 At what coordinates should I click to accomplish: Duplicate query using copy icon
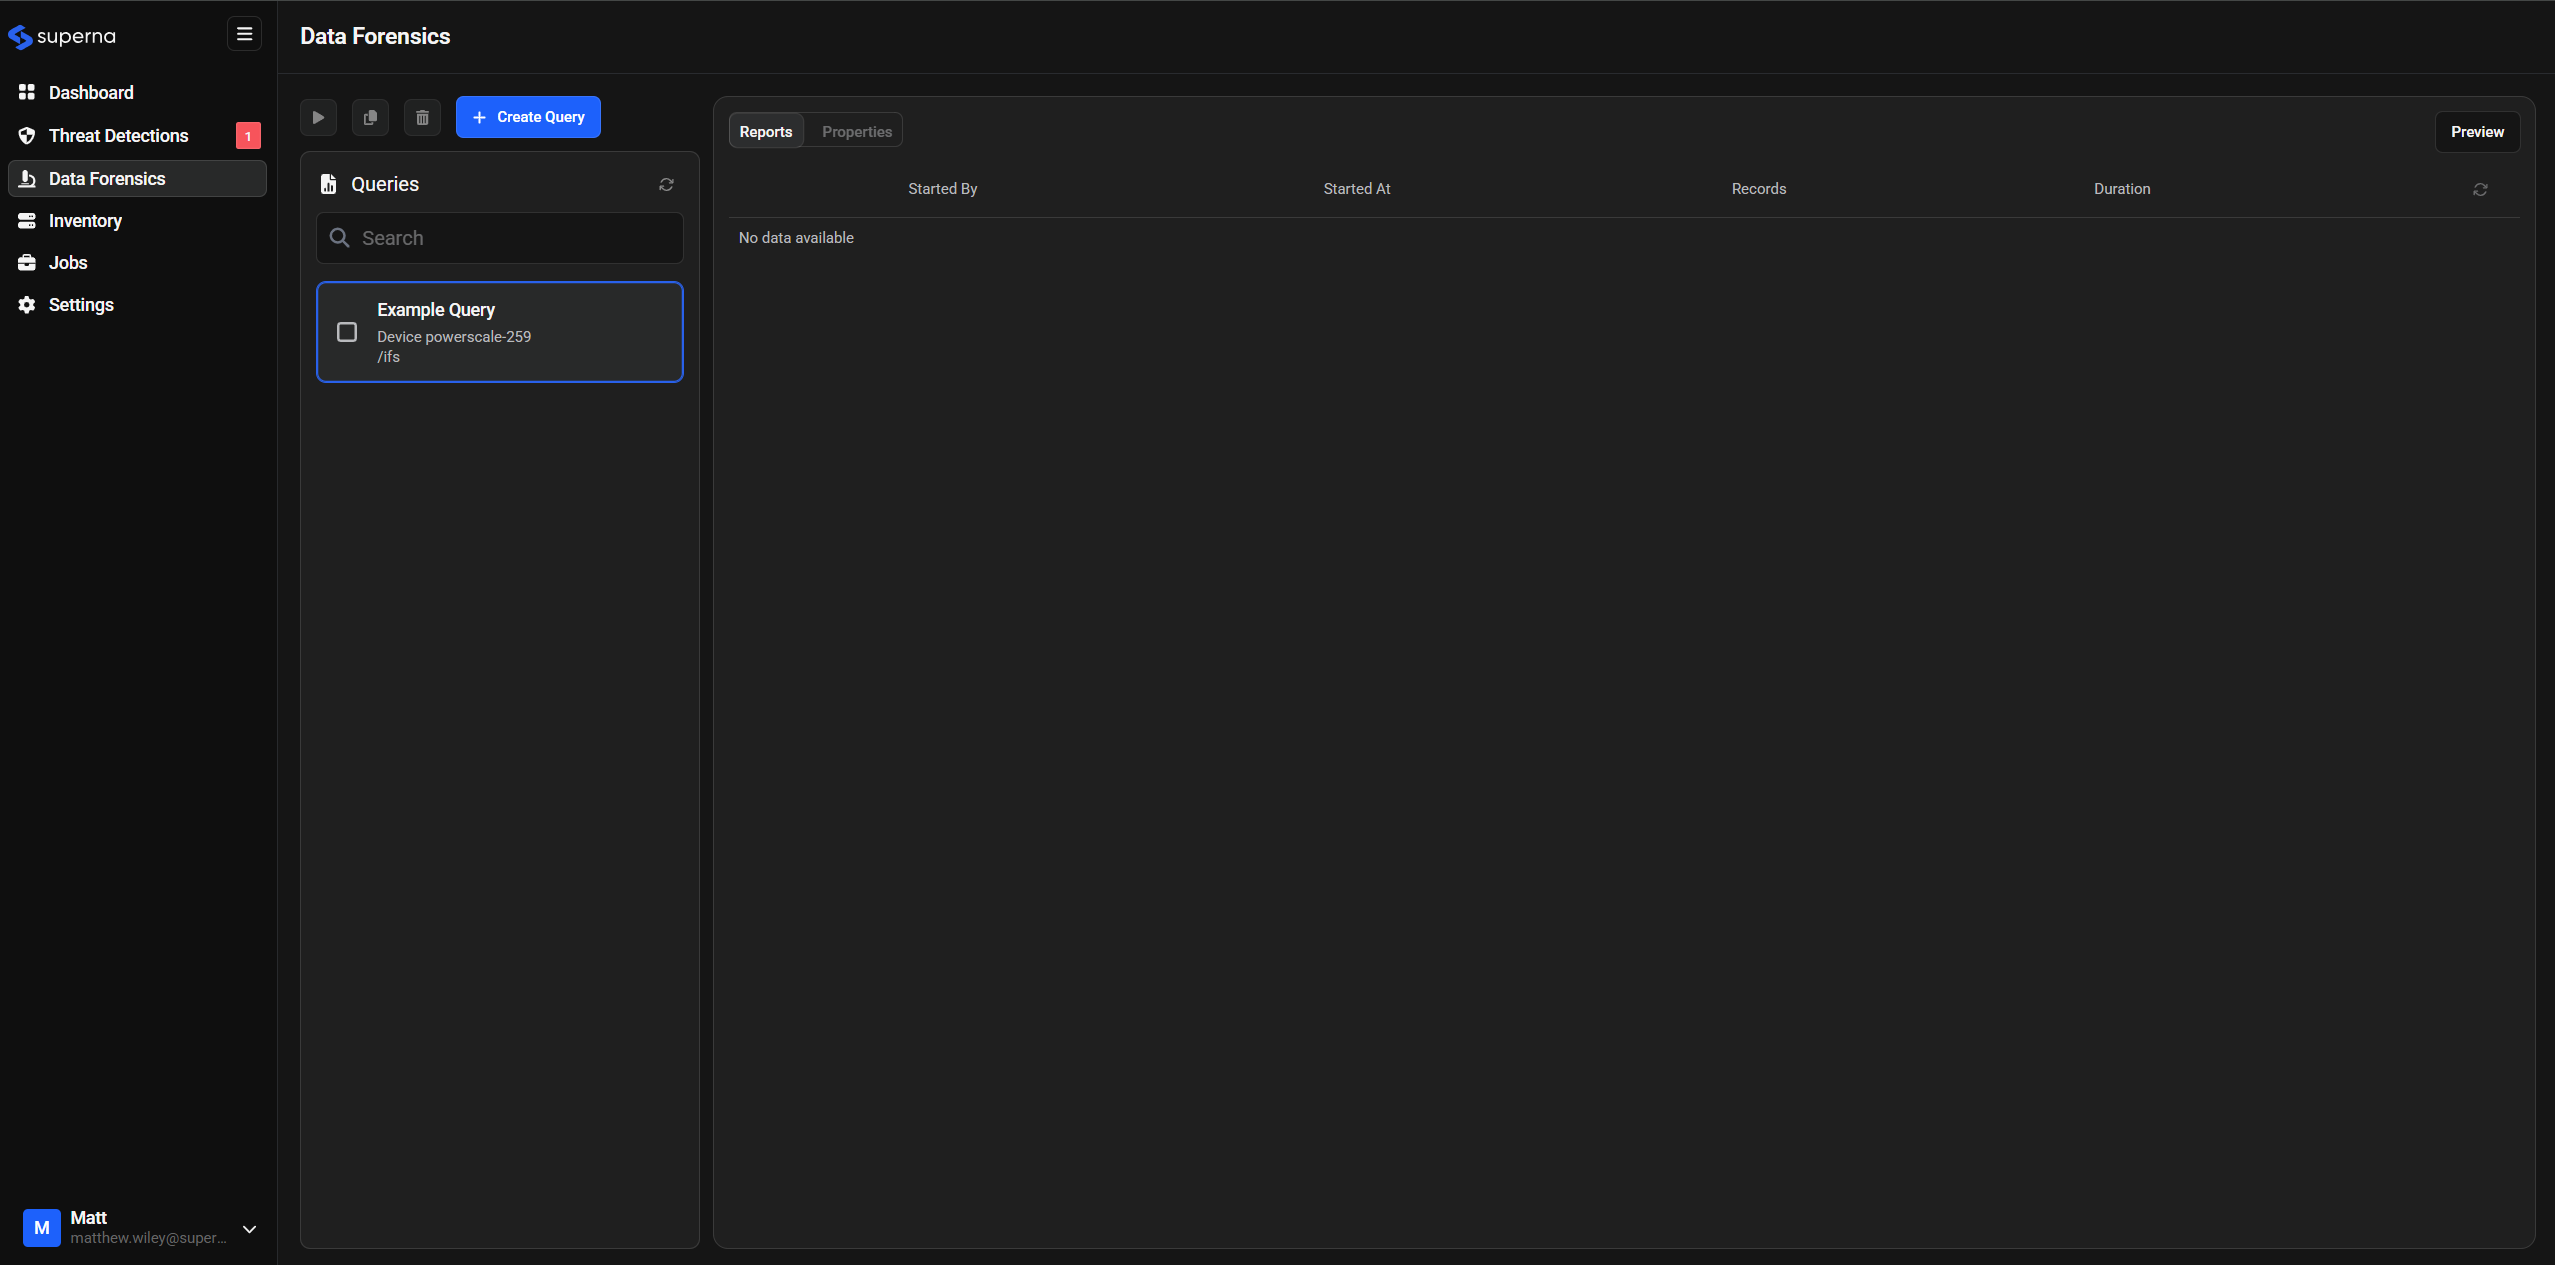(370, 117)
